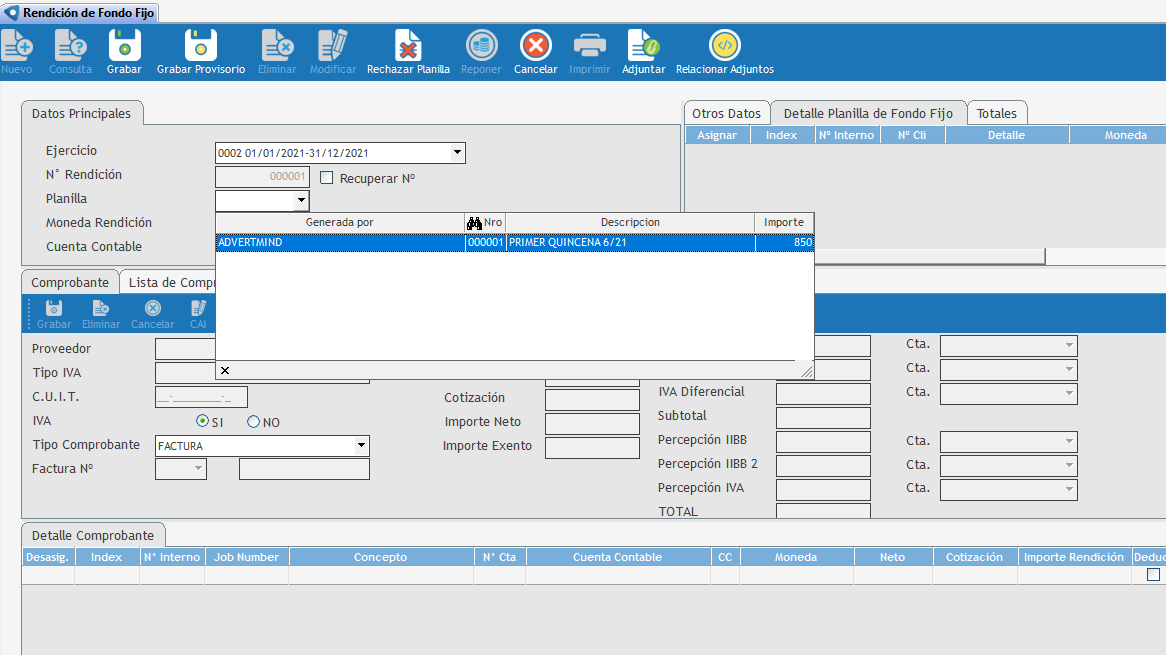Expand the Ejercicio dropdown

[457, 153]
